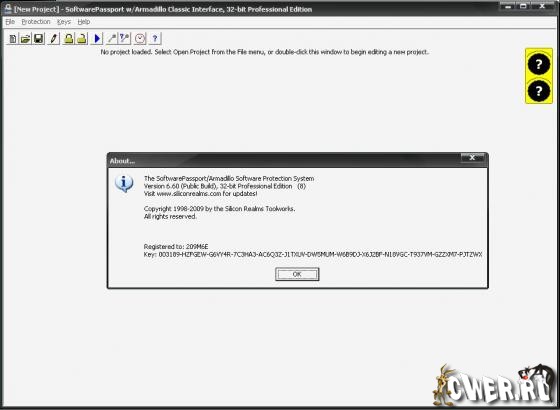Open the File menu
560x410 pixels.
pos(10,22)
